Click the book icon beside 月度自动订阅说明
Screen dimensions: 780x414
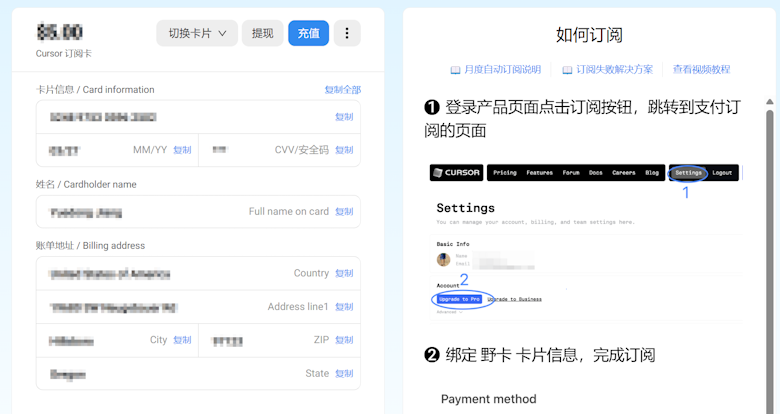[455, 70]
